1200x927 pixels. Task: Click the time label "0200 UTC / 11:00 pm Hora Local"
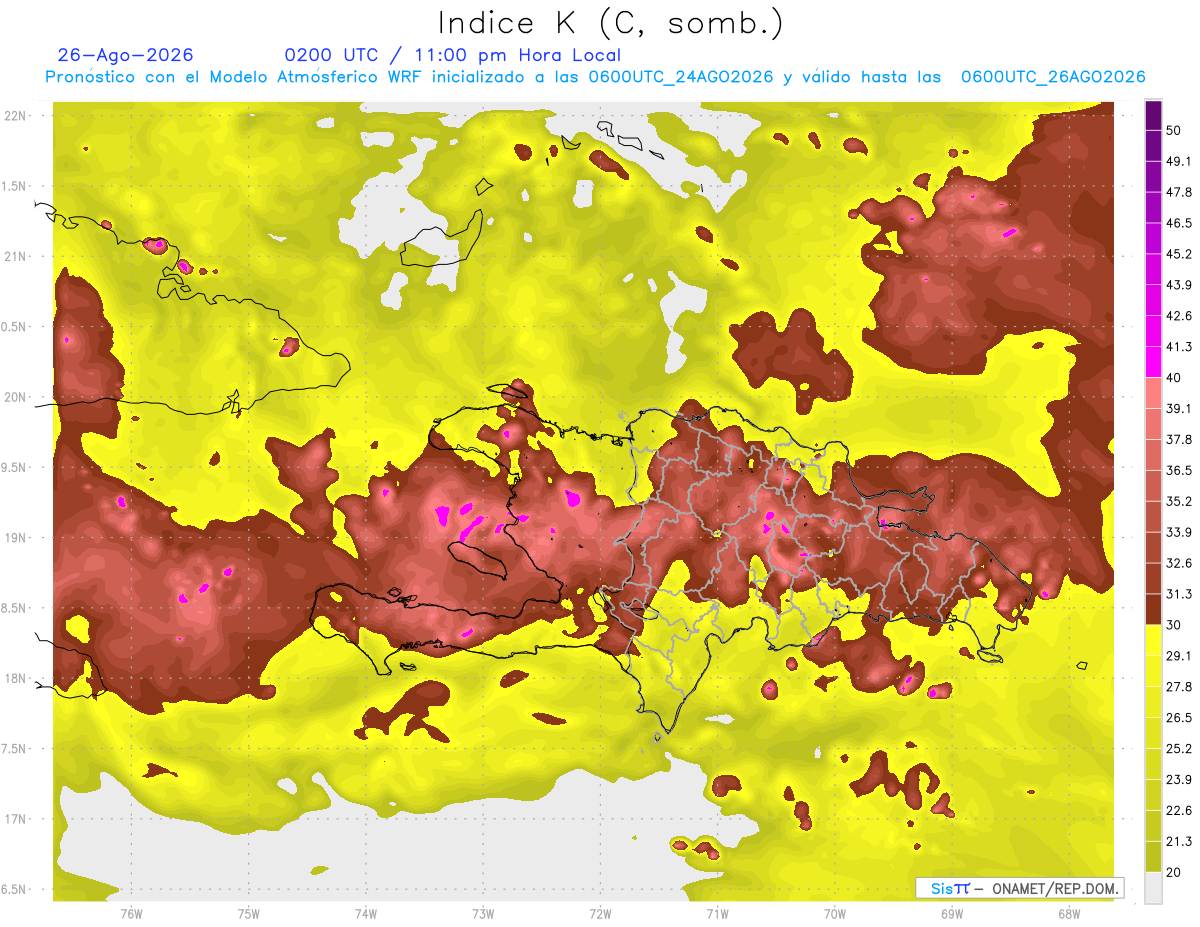point(452,55)
